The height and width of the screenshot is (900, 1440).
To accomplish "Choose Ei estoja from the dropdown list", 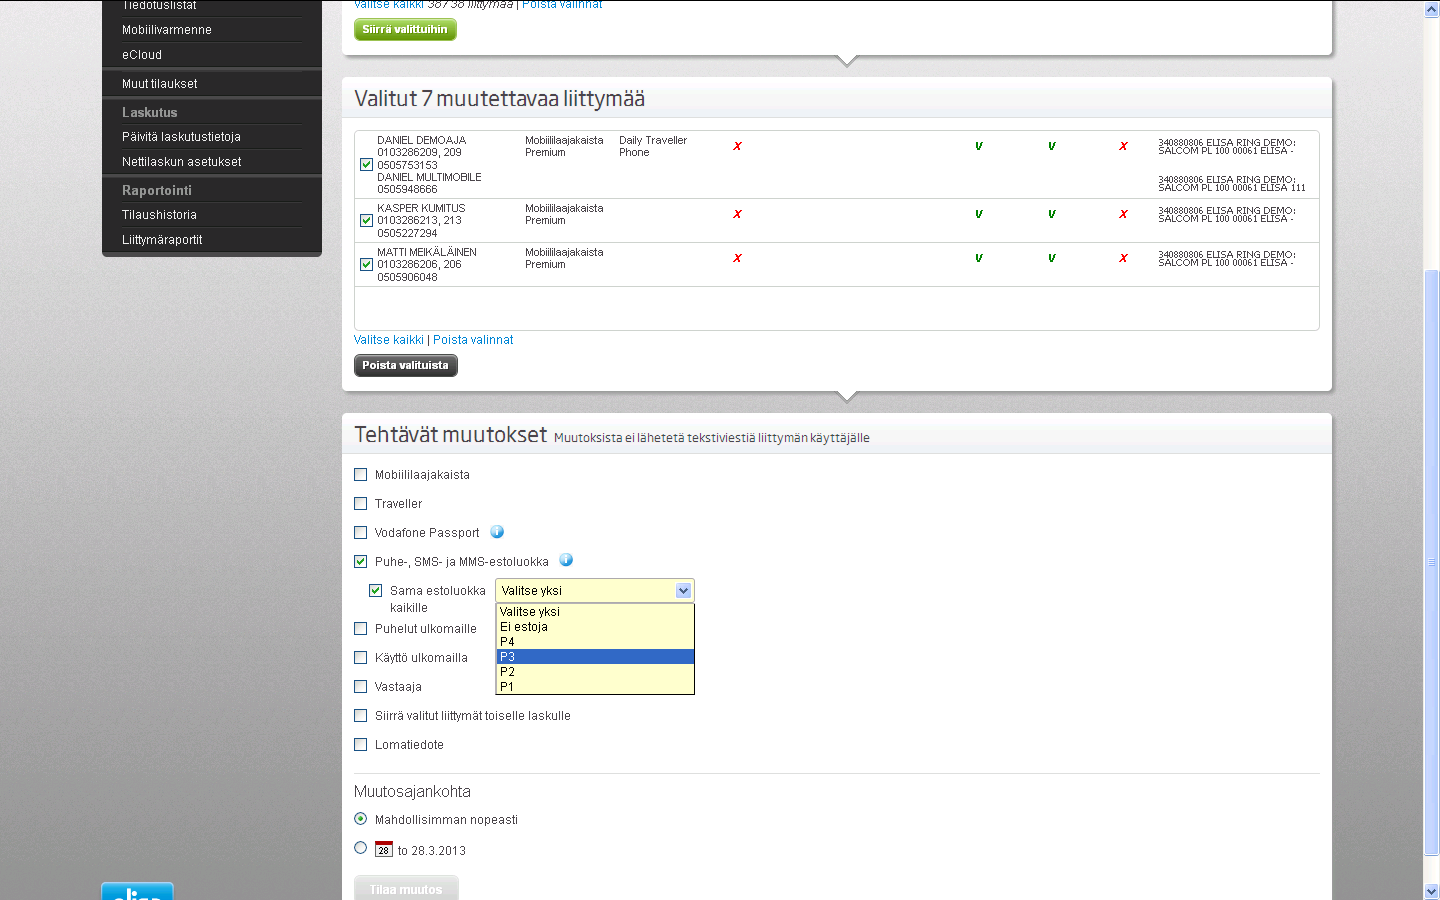I will 595,626.
